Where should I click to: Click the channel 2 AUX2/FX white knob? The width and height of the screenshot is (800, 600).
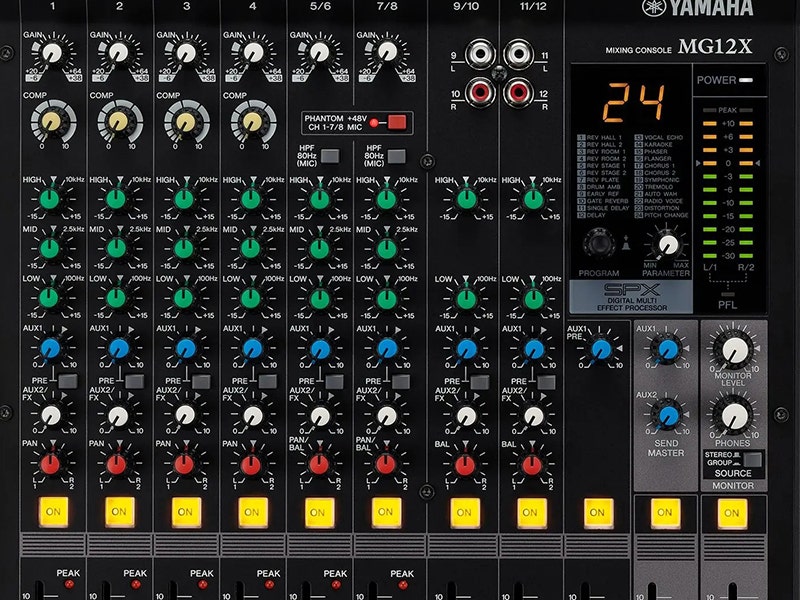pyautogui.click(x=118, y=416)
